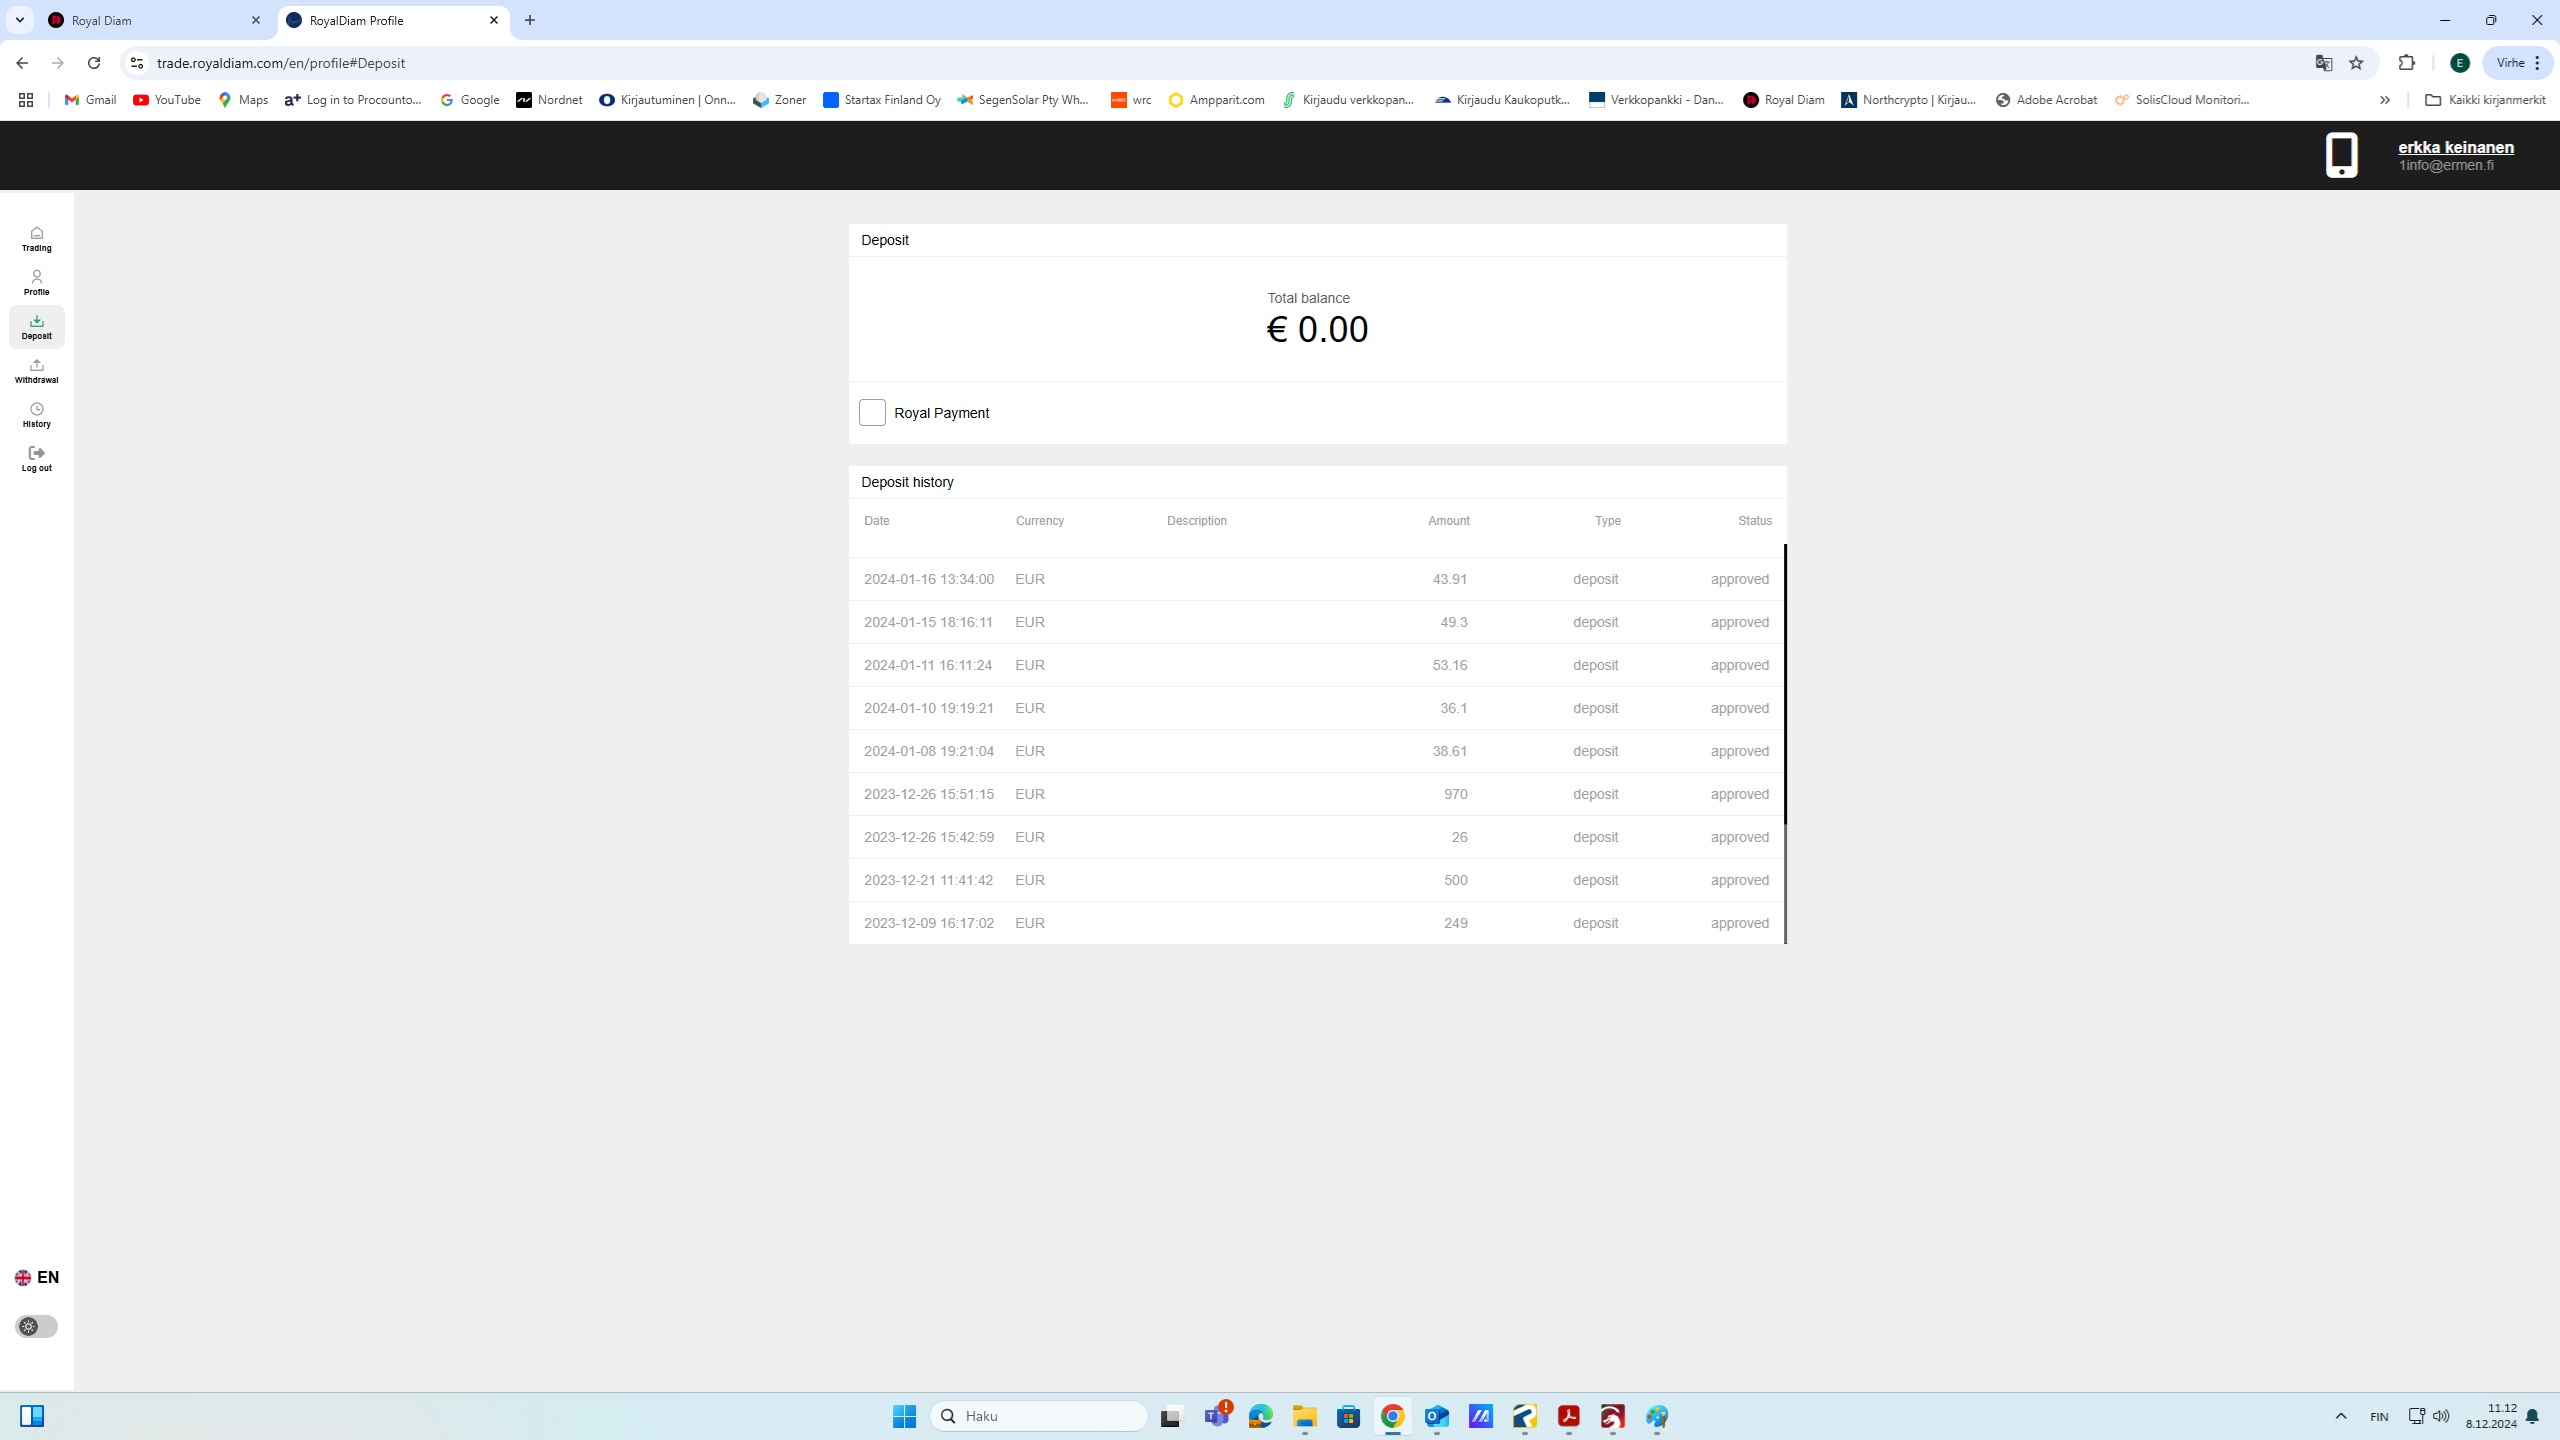Toggle the dark mode switch
The height and width of the screenshot is (1440, 2560).
coord(36,1326)
